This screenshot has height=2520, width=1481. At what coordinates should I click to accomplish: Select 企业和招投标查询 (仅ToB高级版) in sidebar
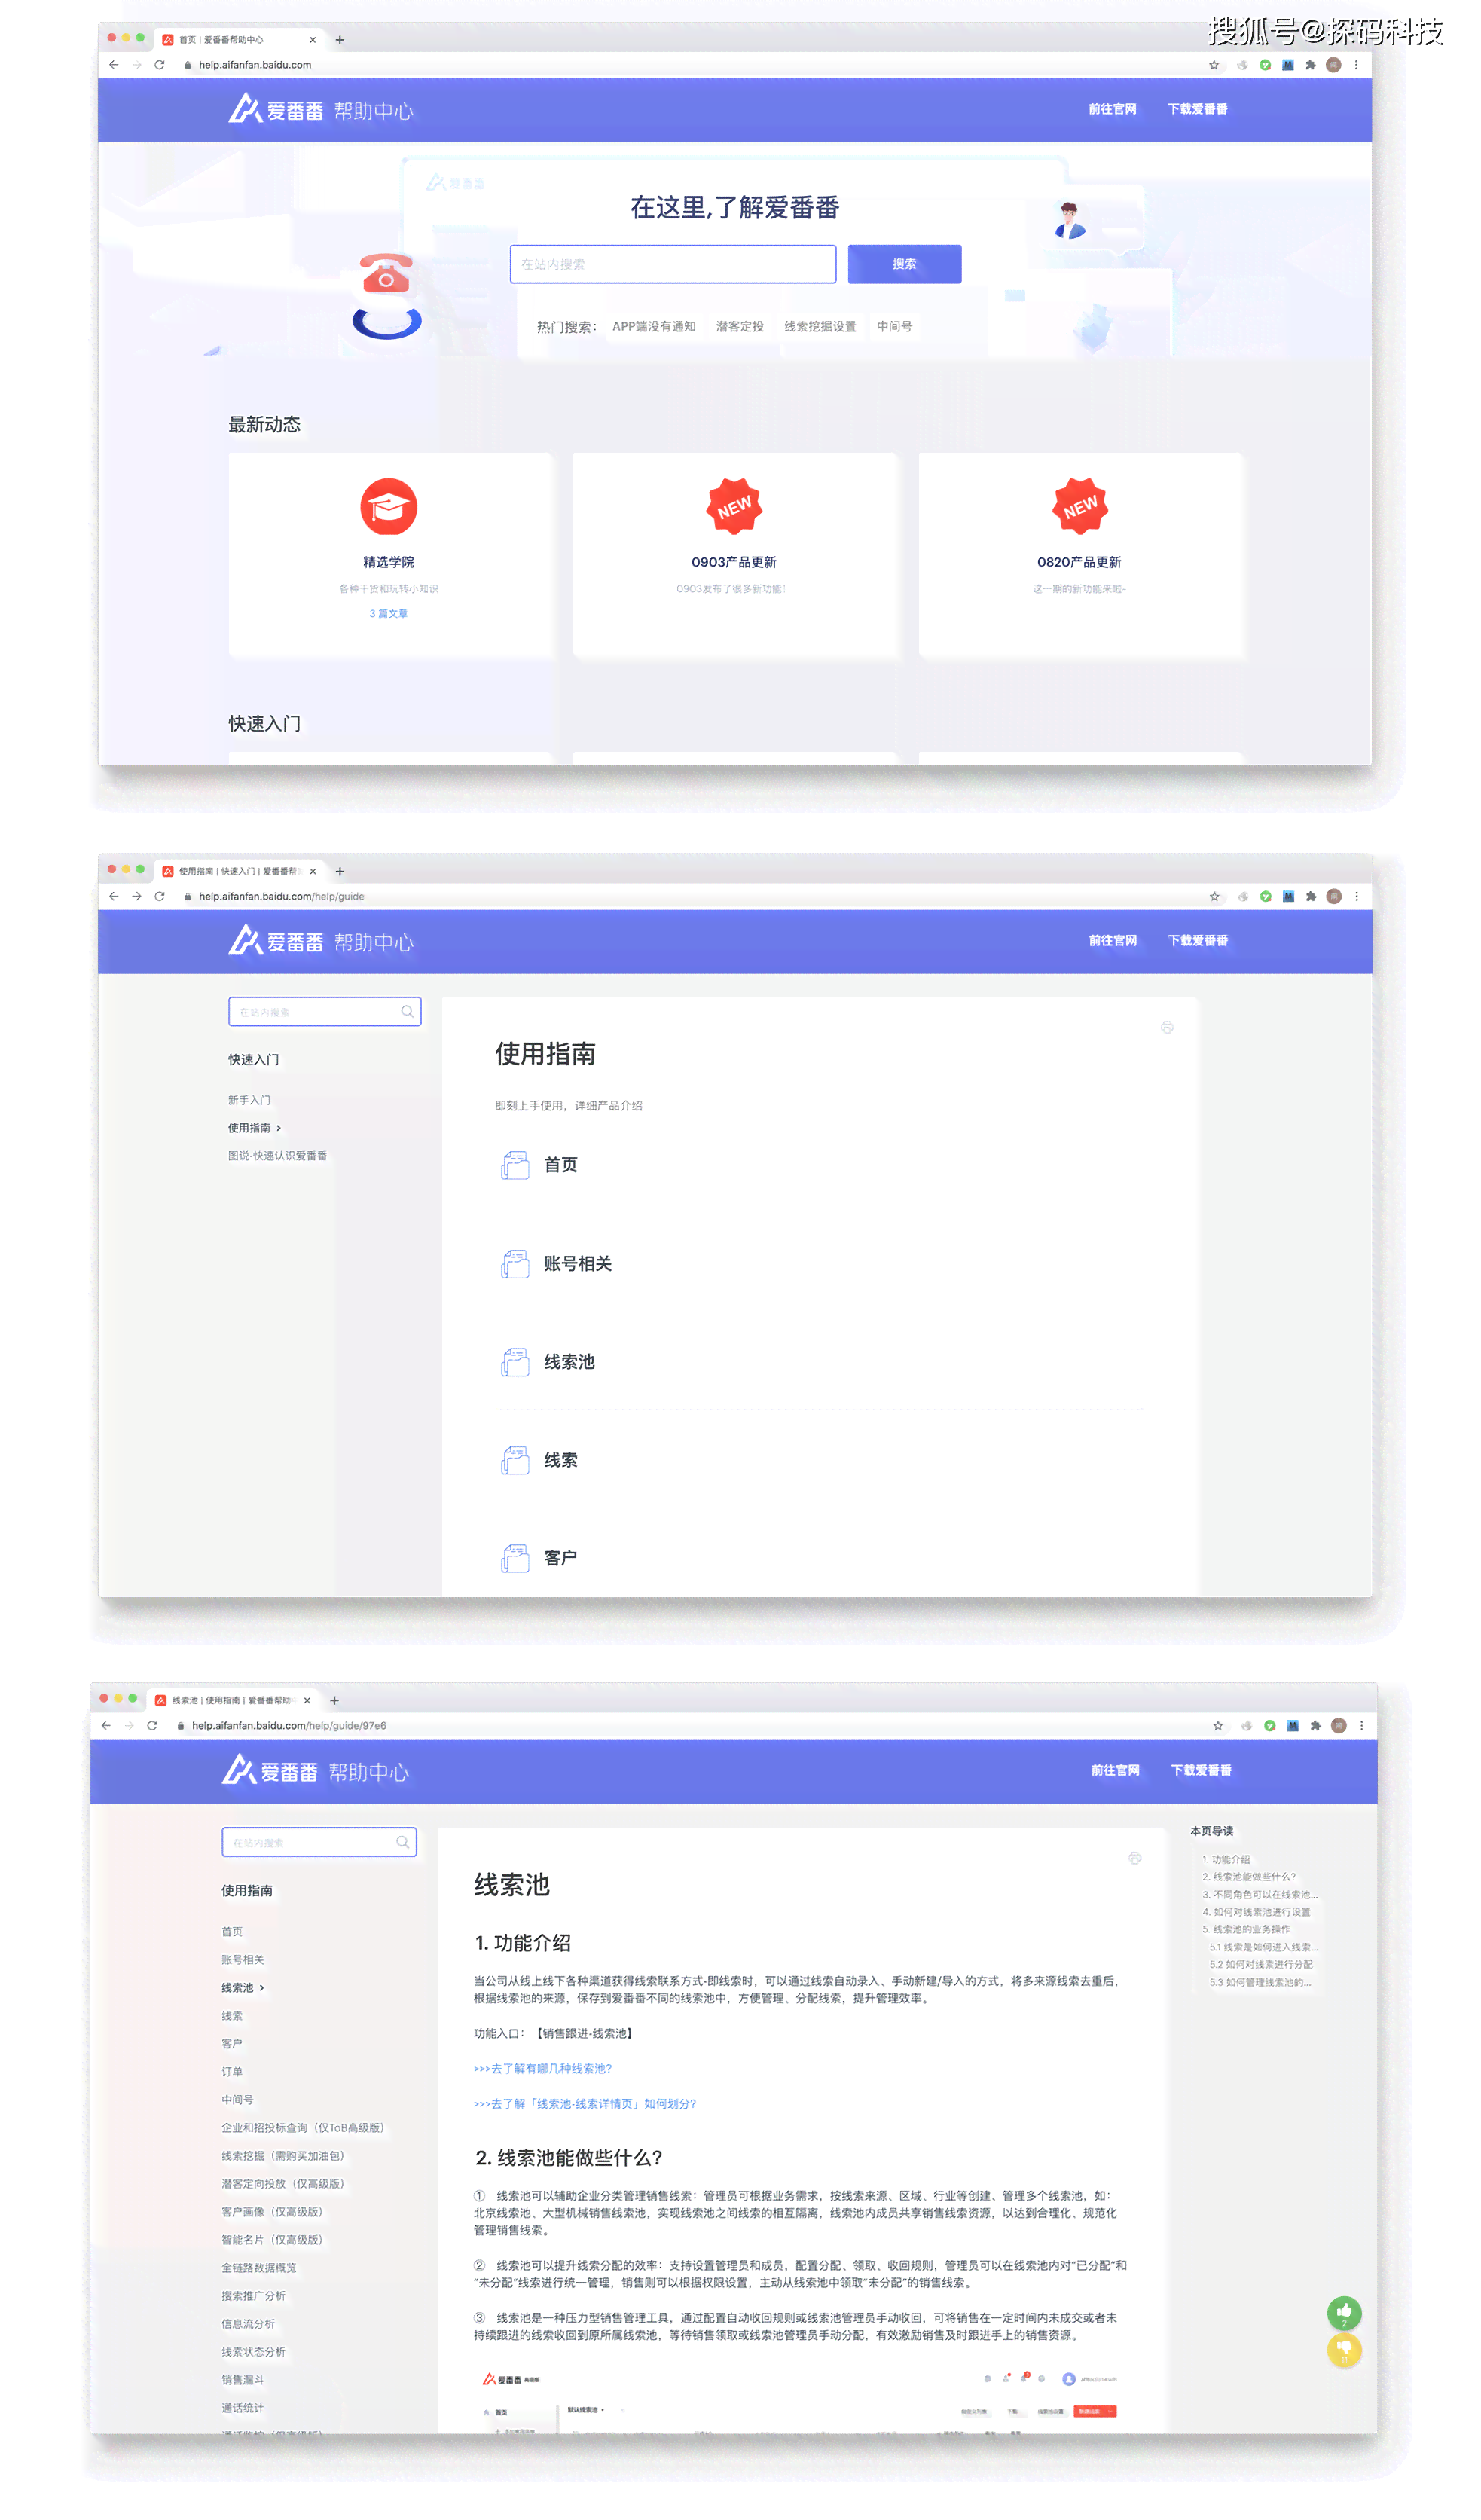(303, 2128)
